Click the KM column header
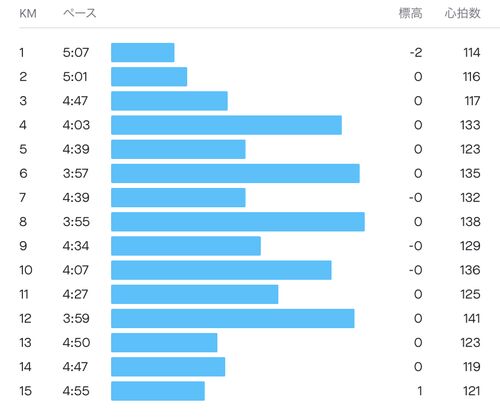The height and width of the screenshot is (417, 500). 28,14
